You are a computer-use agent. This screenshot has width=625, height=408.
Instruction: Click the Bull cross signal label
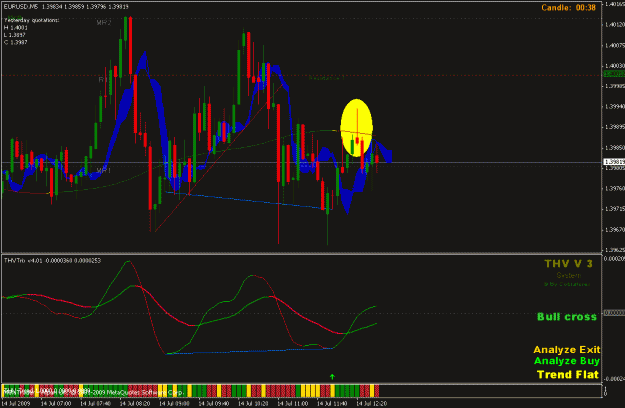[567, 317]
